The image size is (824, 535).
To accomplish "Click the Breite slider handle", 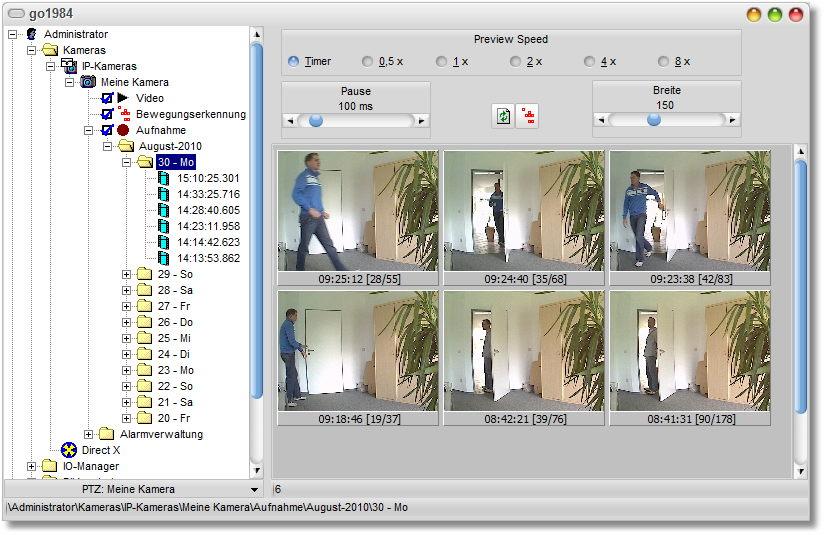I will coord(654,120).
